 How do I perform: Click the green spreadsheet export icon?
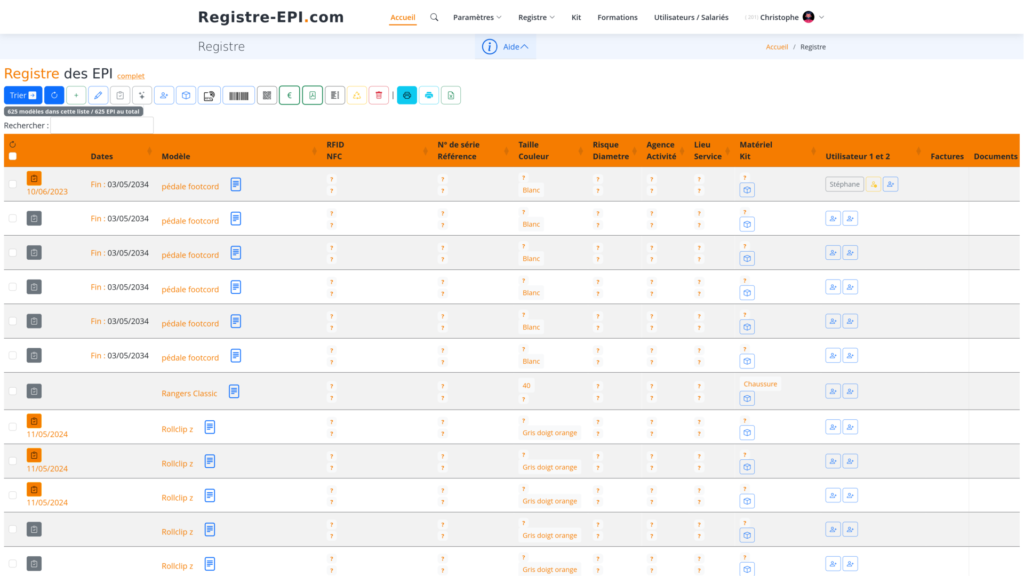(451, 95)
